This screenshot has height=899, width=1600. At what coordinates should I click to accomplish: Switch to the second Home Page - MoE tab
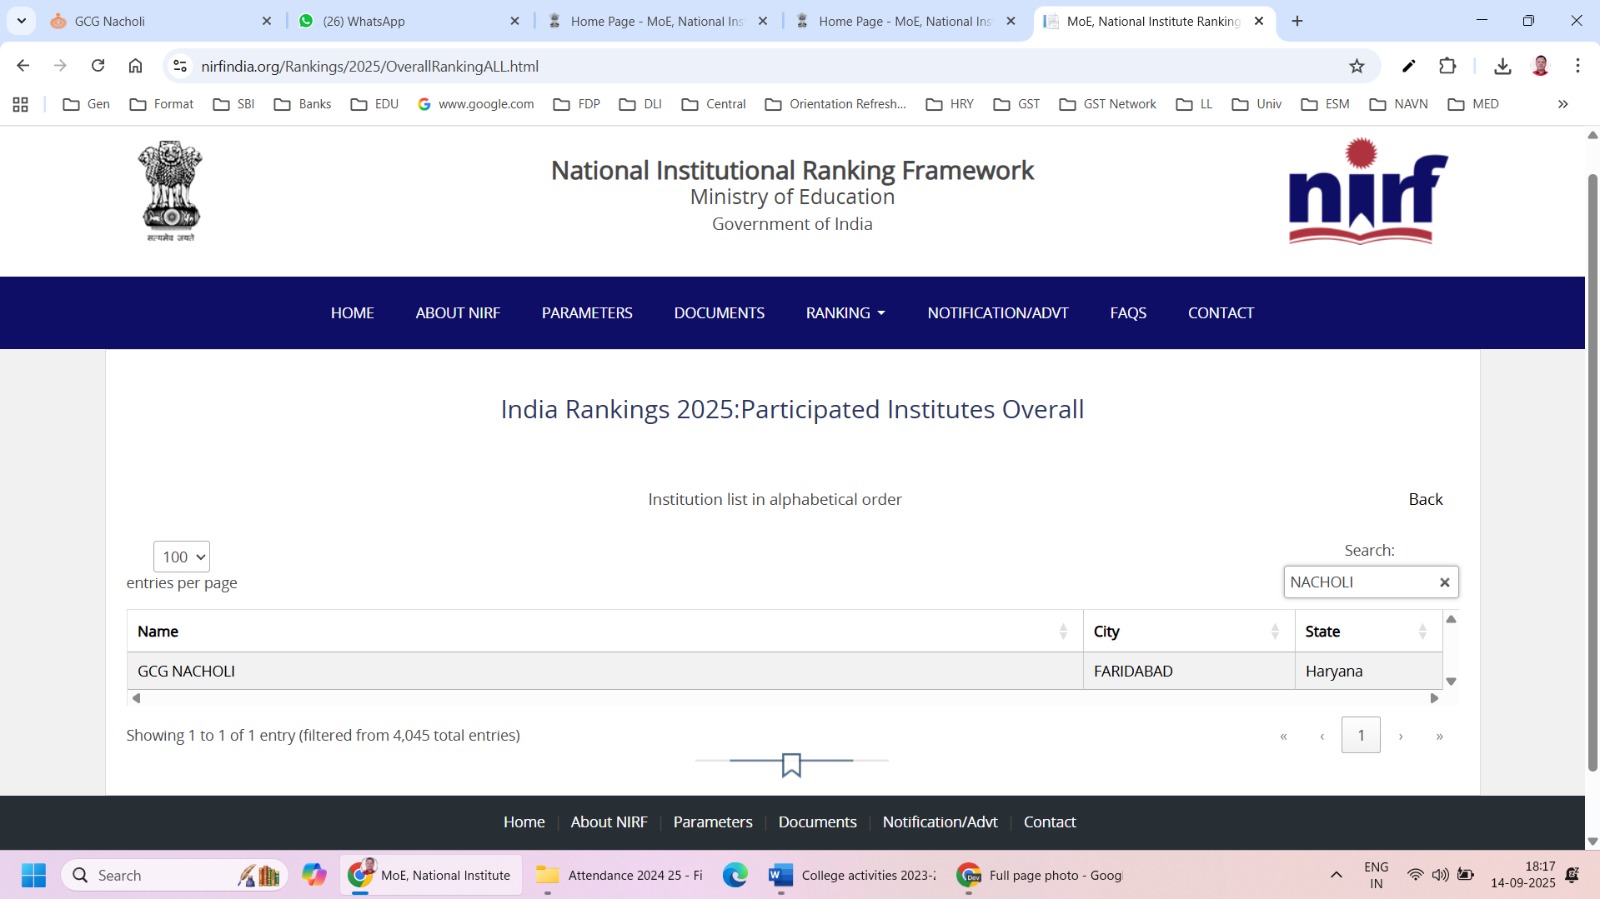(905, 21)
